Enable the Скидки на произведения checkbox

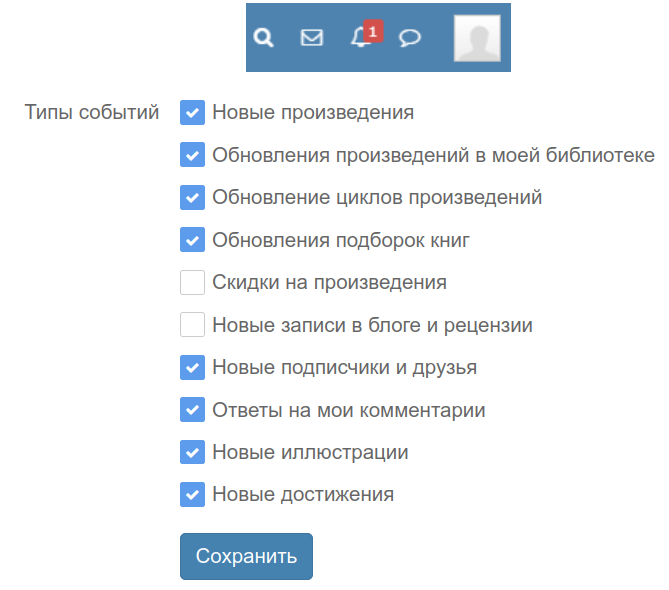pyautogui.click(x=193, y=283)
